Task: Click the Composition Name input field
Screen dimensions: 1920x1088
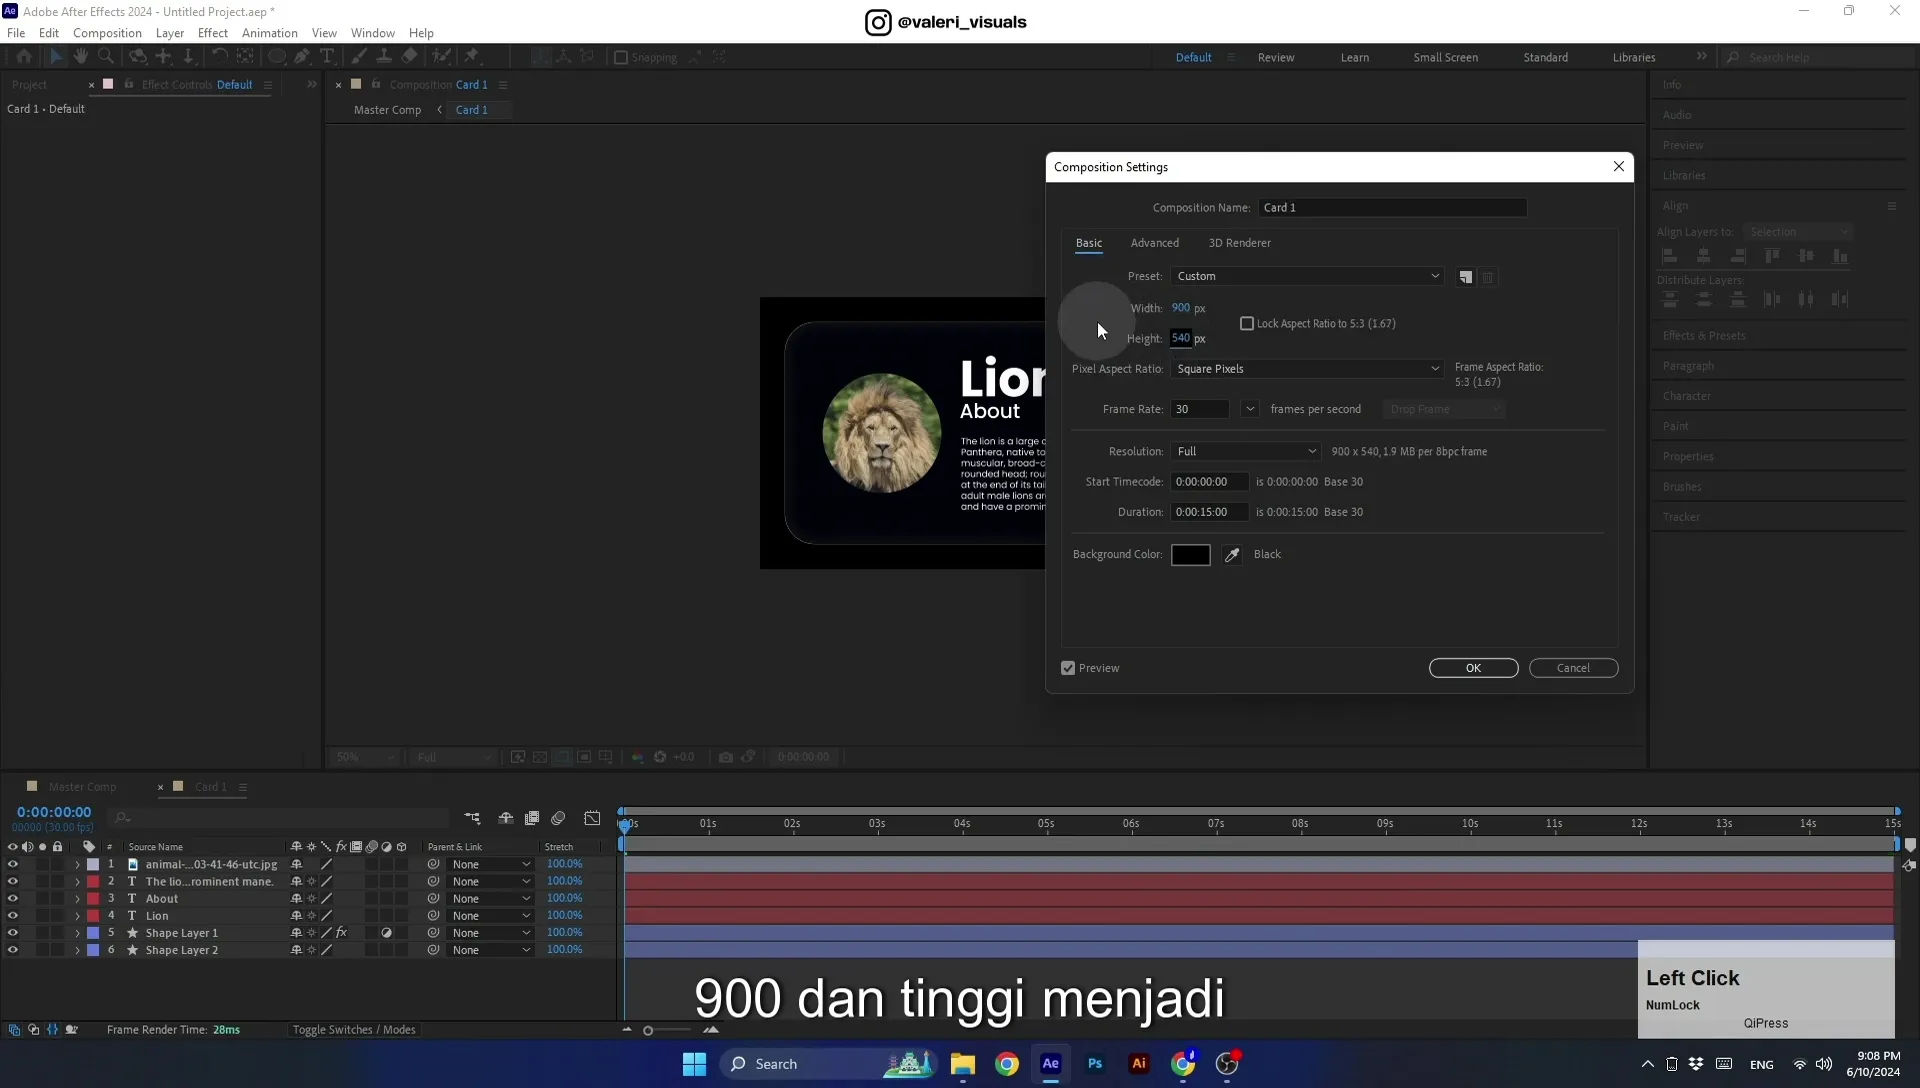Action: pyautogui.click(x=1392, y=208)
